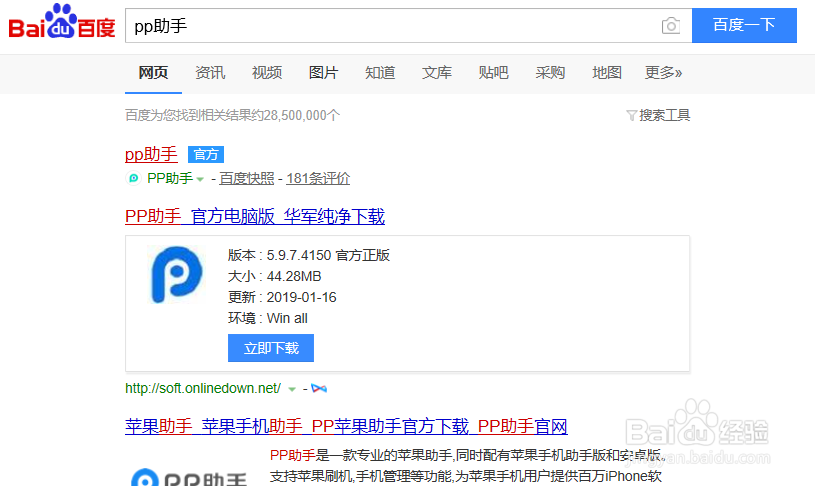Click the description starting PP助手是一款专业的苹果助手

tap(467, 466)
